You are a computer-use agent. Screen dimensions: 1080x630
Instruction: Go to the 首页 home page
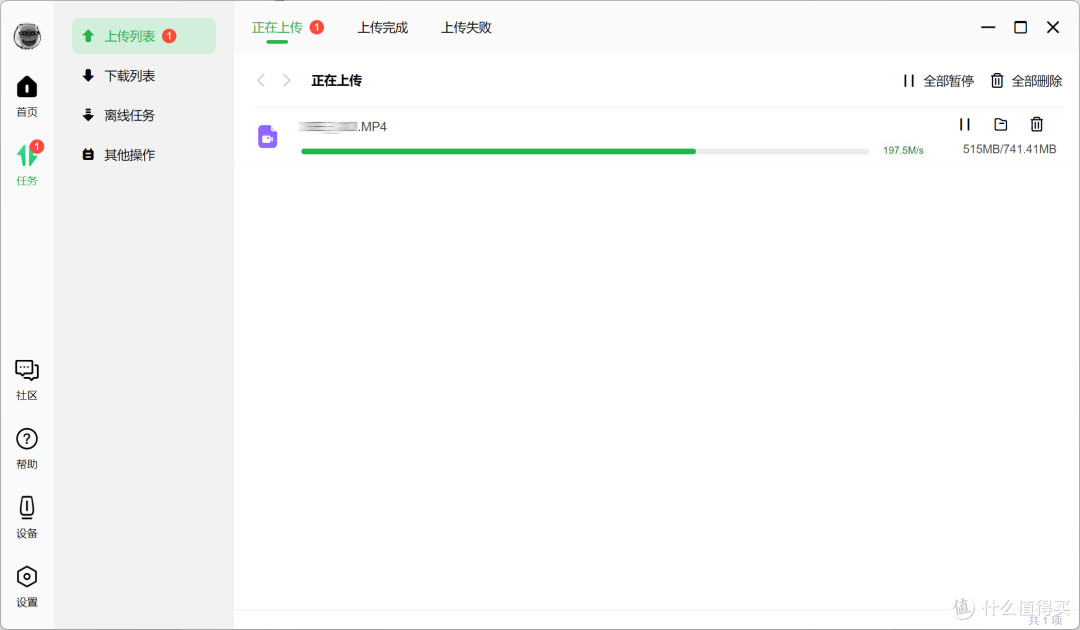pyautogui.click(x=27, y=96)
